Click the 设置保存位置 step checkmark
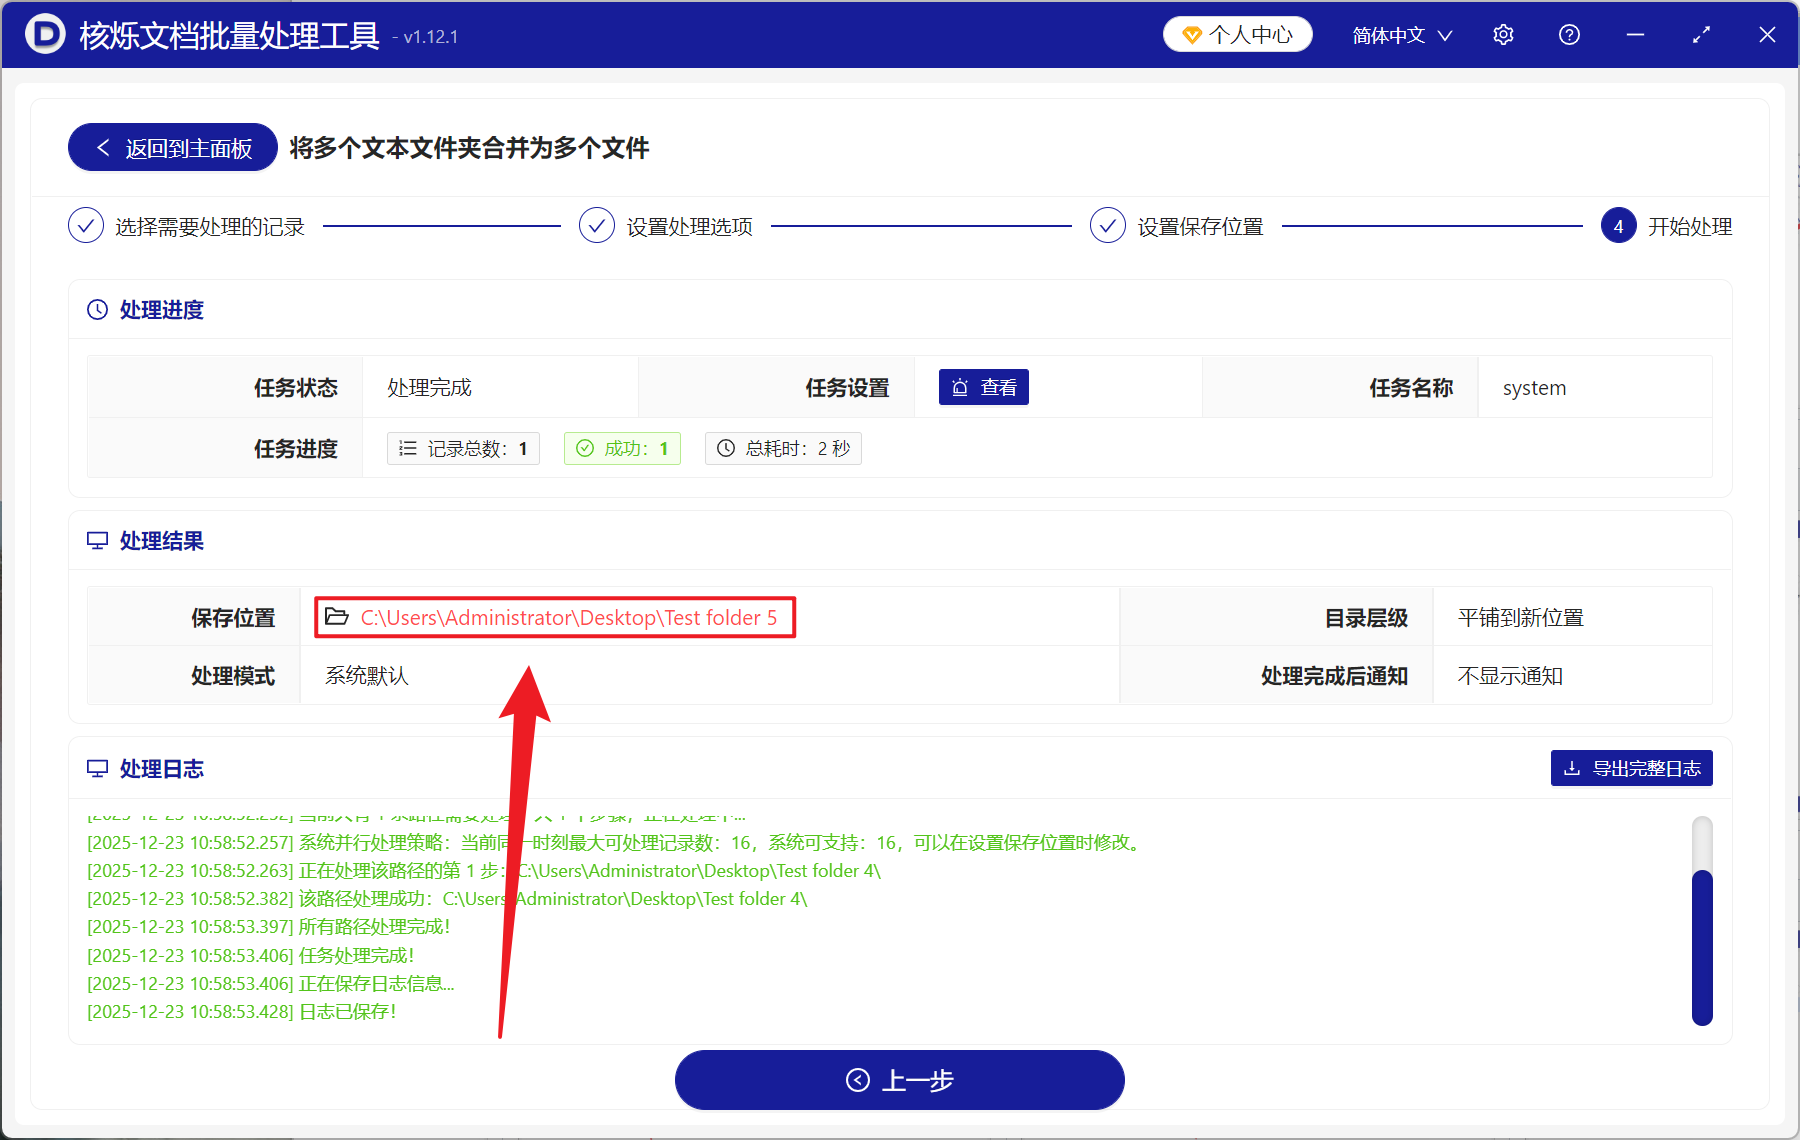This screenshot has width=1800, height=1140. pyautogui.click(x=1108, y=226)
